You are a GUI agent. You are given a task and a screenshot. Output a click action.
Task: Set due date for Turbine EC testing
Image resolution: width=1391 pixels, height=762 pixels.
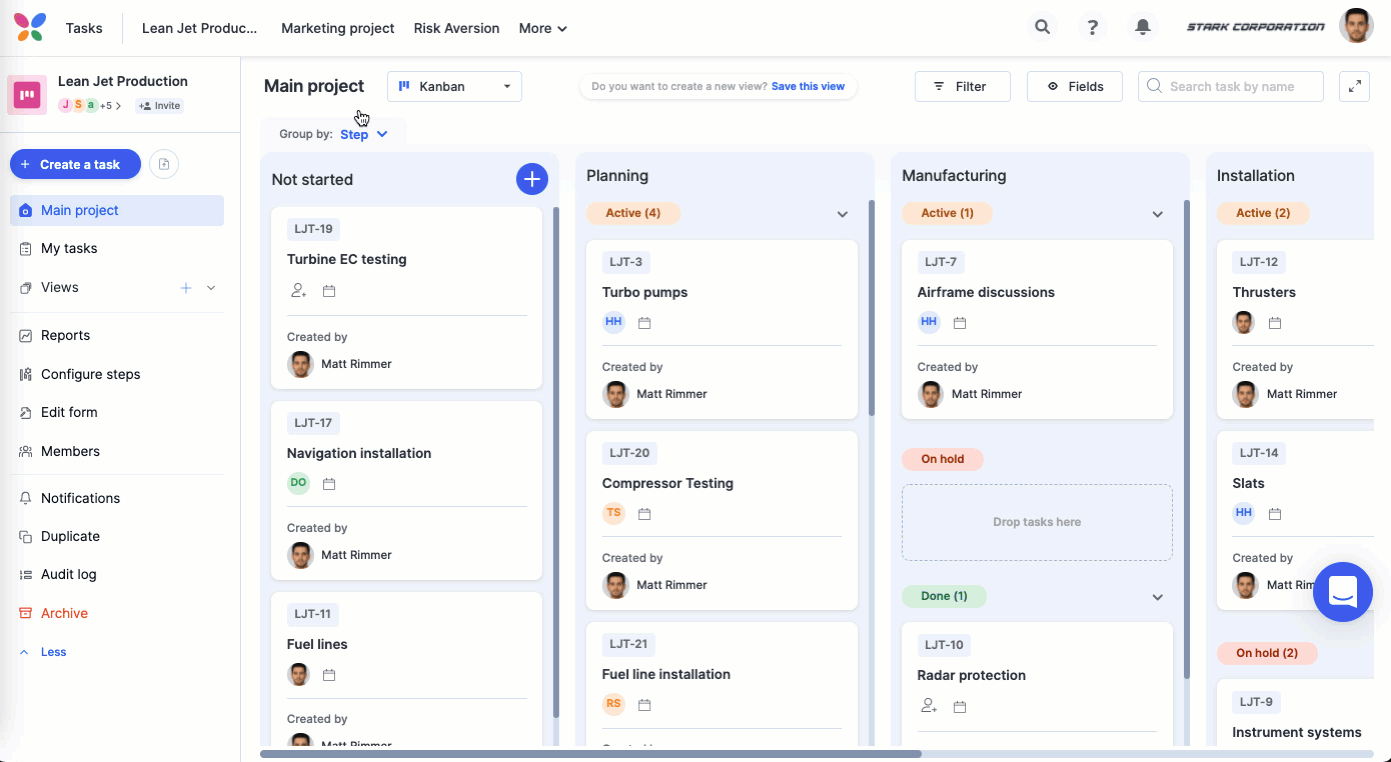(329, 291)
